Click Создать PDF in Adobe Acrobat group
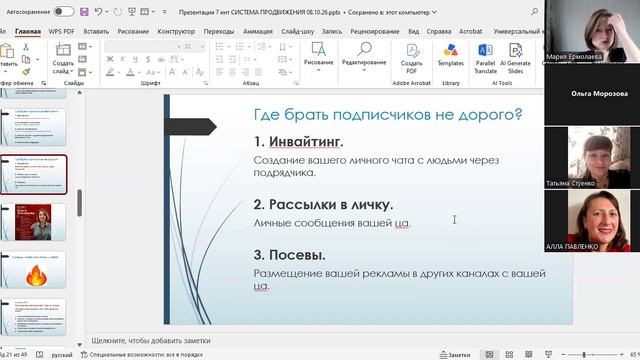640x360 pixels. (x=411, y=59)
